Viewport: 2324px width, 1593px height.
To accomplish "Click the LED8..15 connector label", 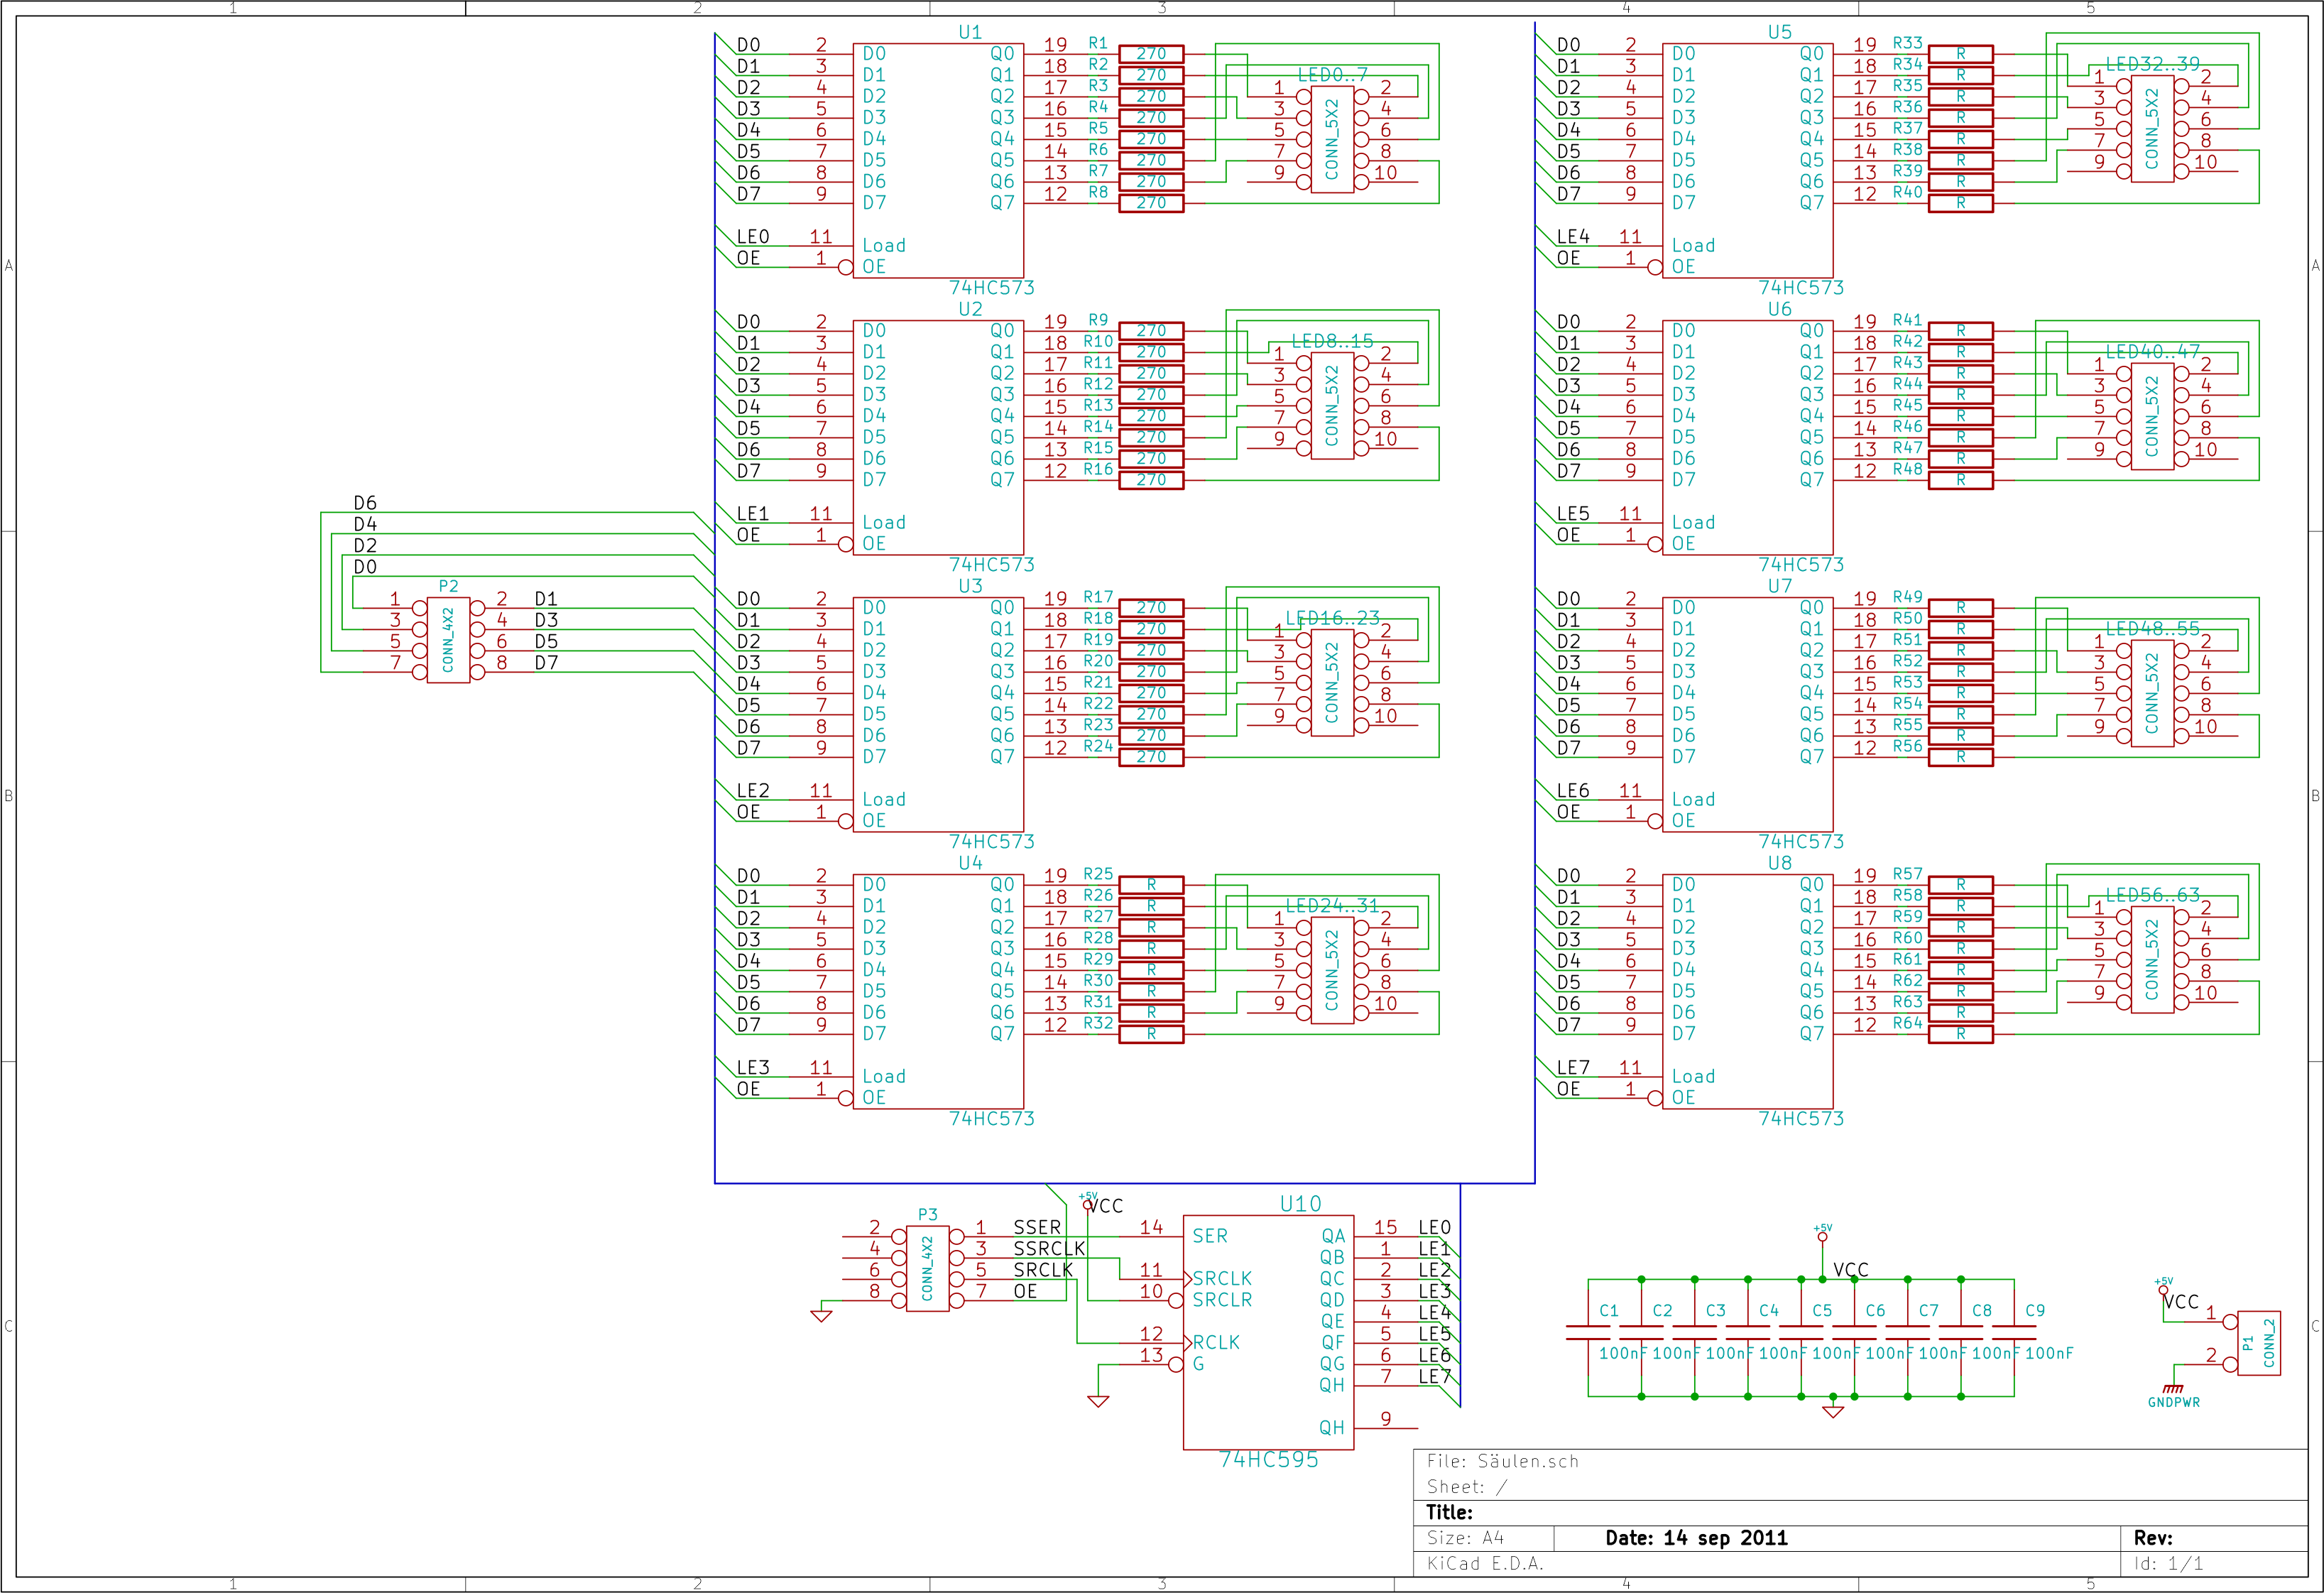I will [1332, 341].
